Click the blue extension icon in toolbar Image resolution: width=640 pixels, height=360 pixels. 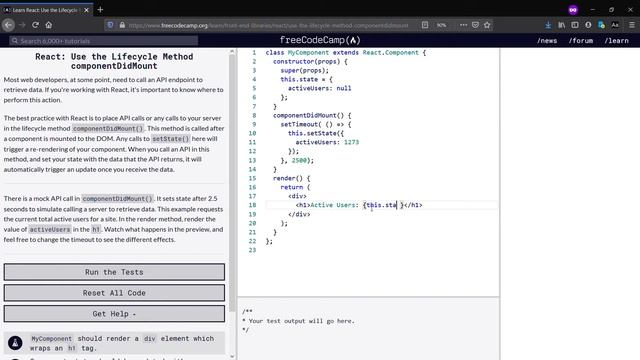601,25
